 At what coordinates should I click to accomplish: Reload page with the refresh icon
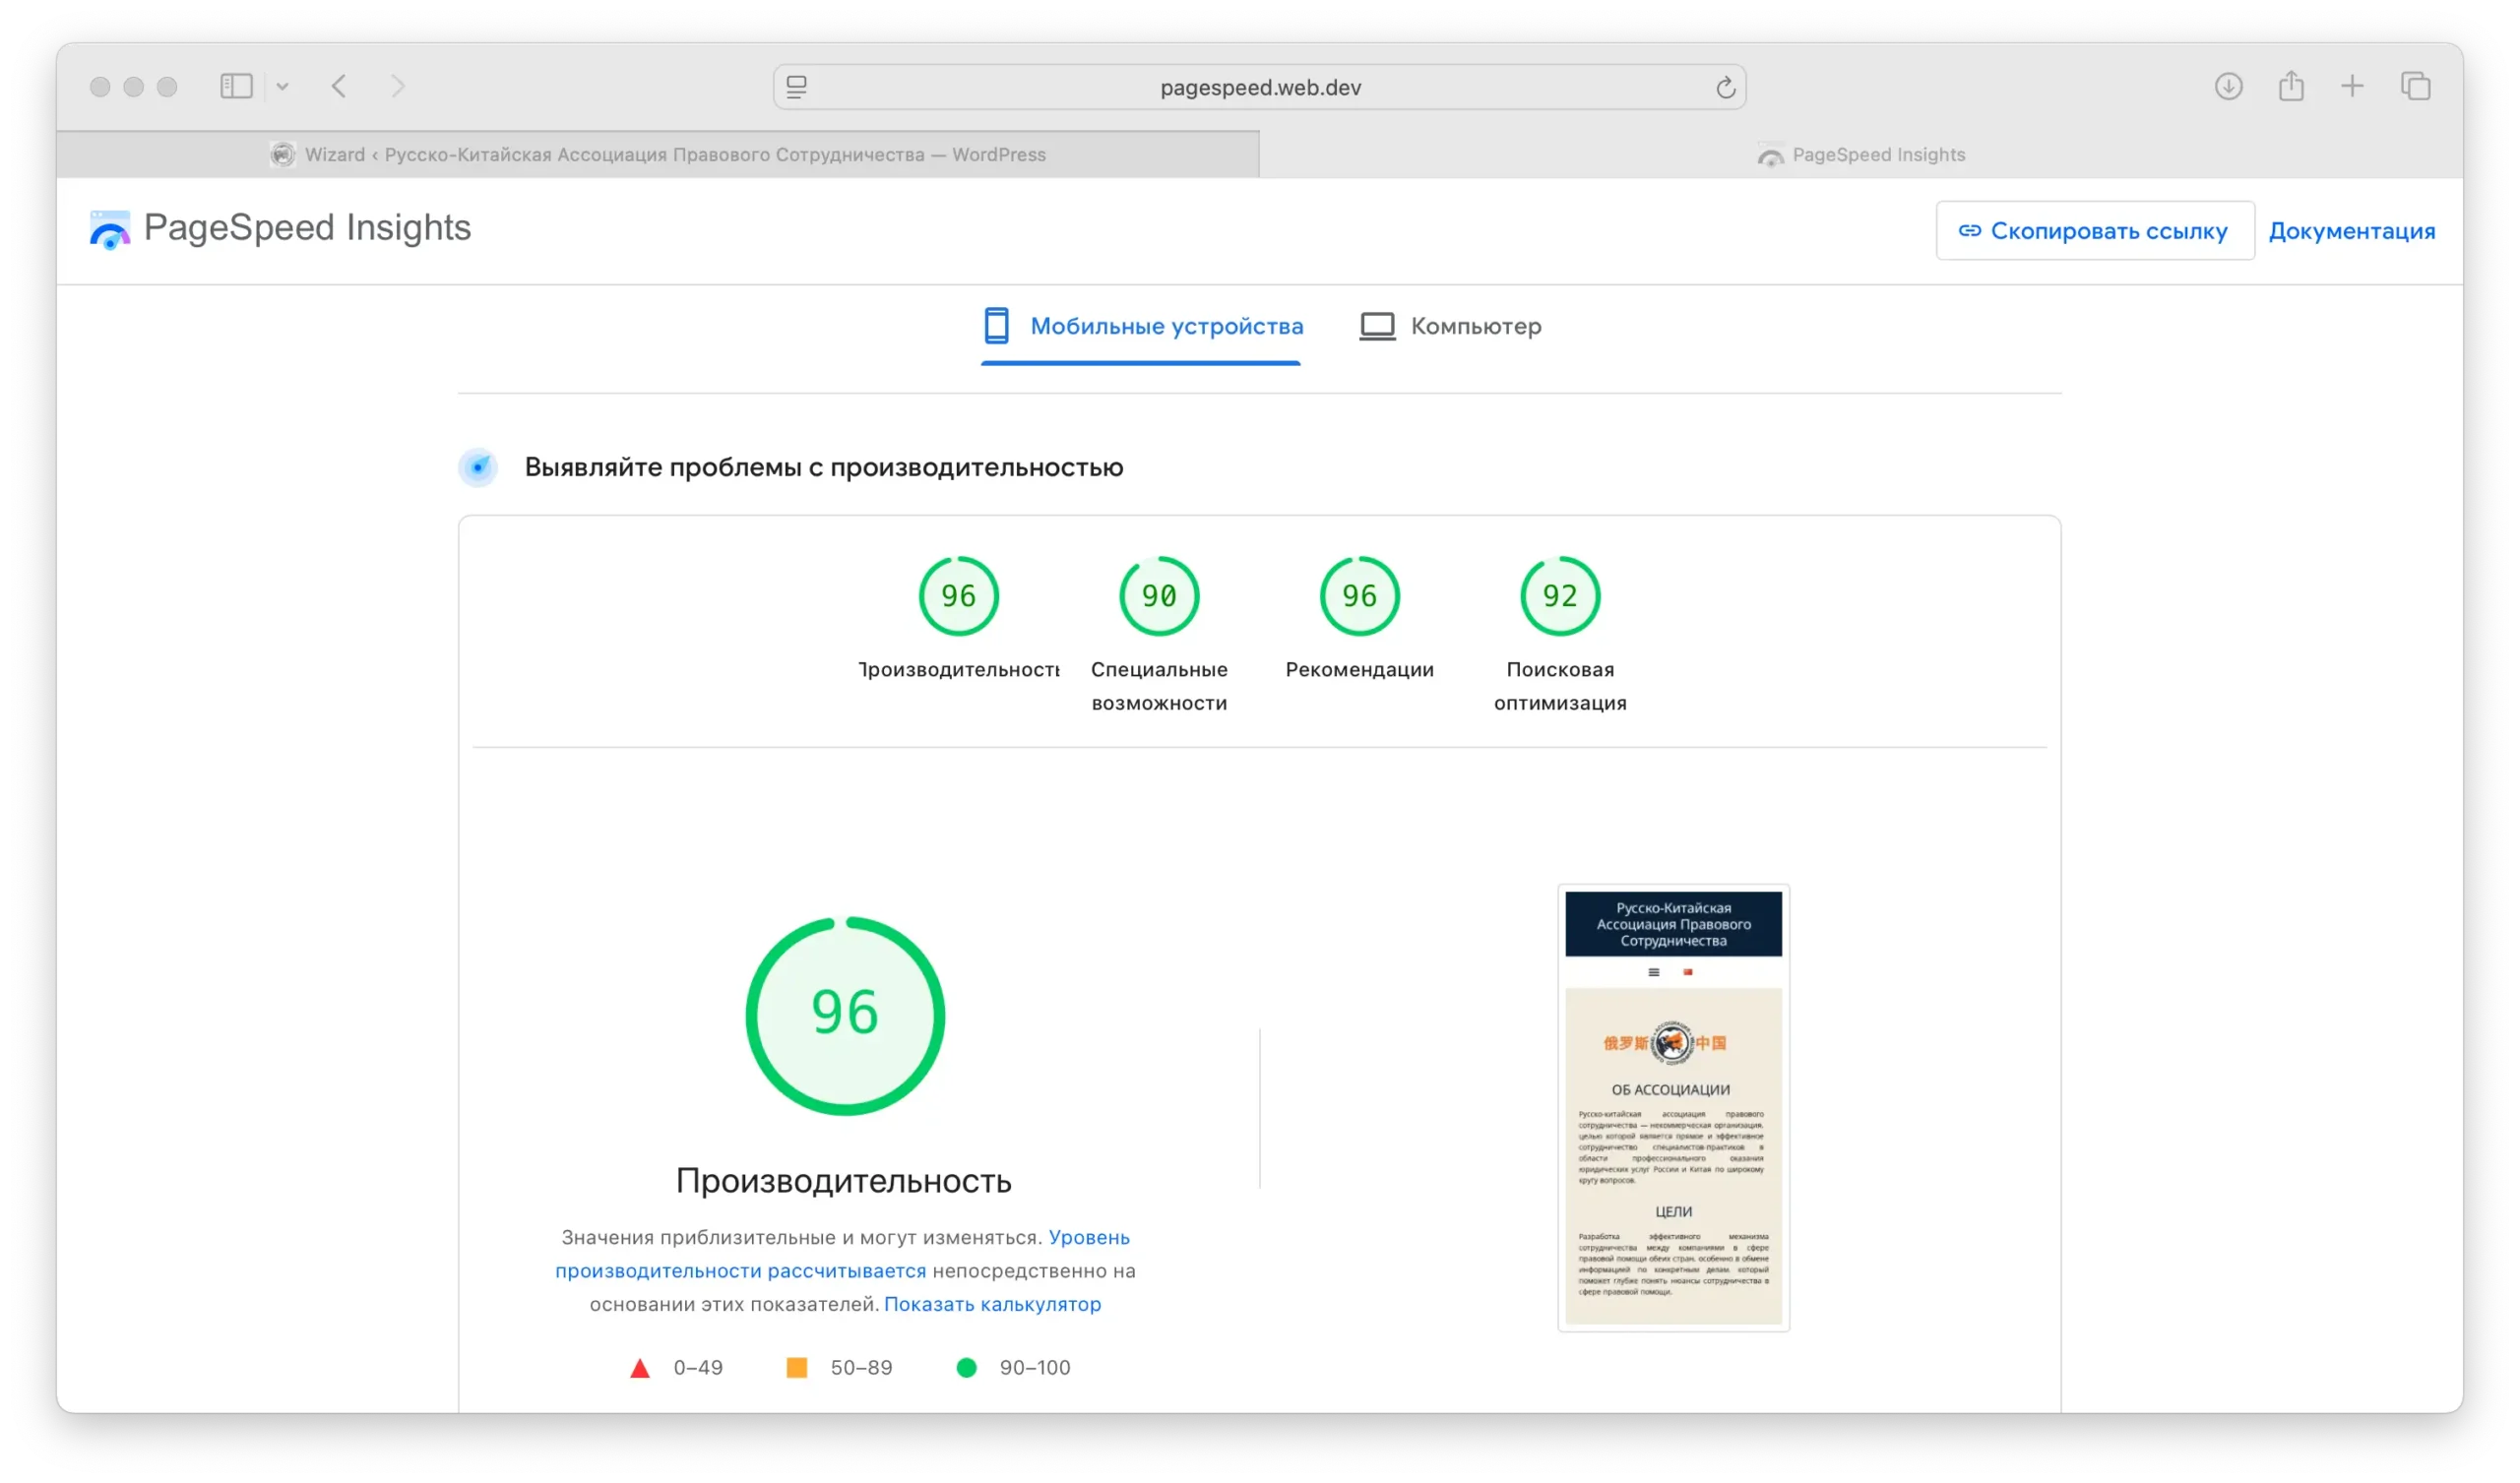[x=1725, y=88]
